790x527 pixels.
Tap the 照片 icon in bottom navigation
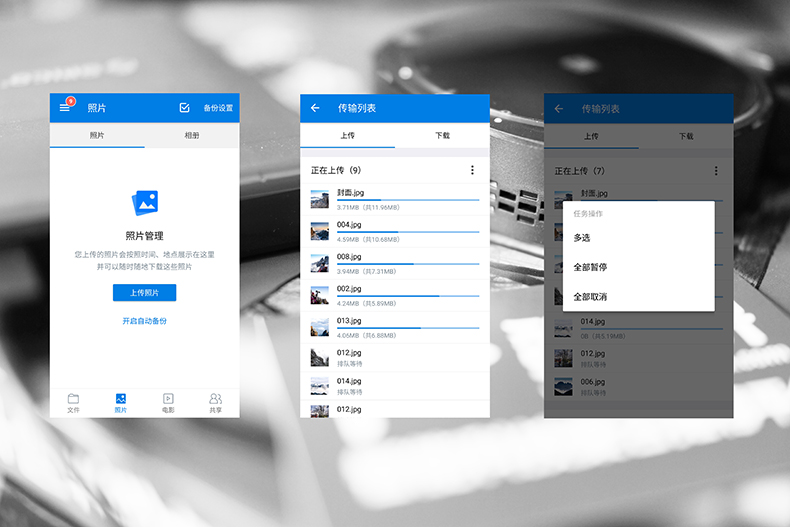121,403
